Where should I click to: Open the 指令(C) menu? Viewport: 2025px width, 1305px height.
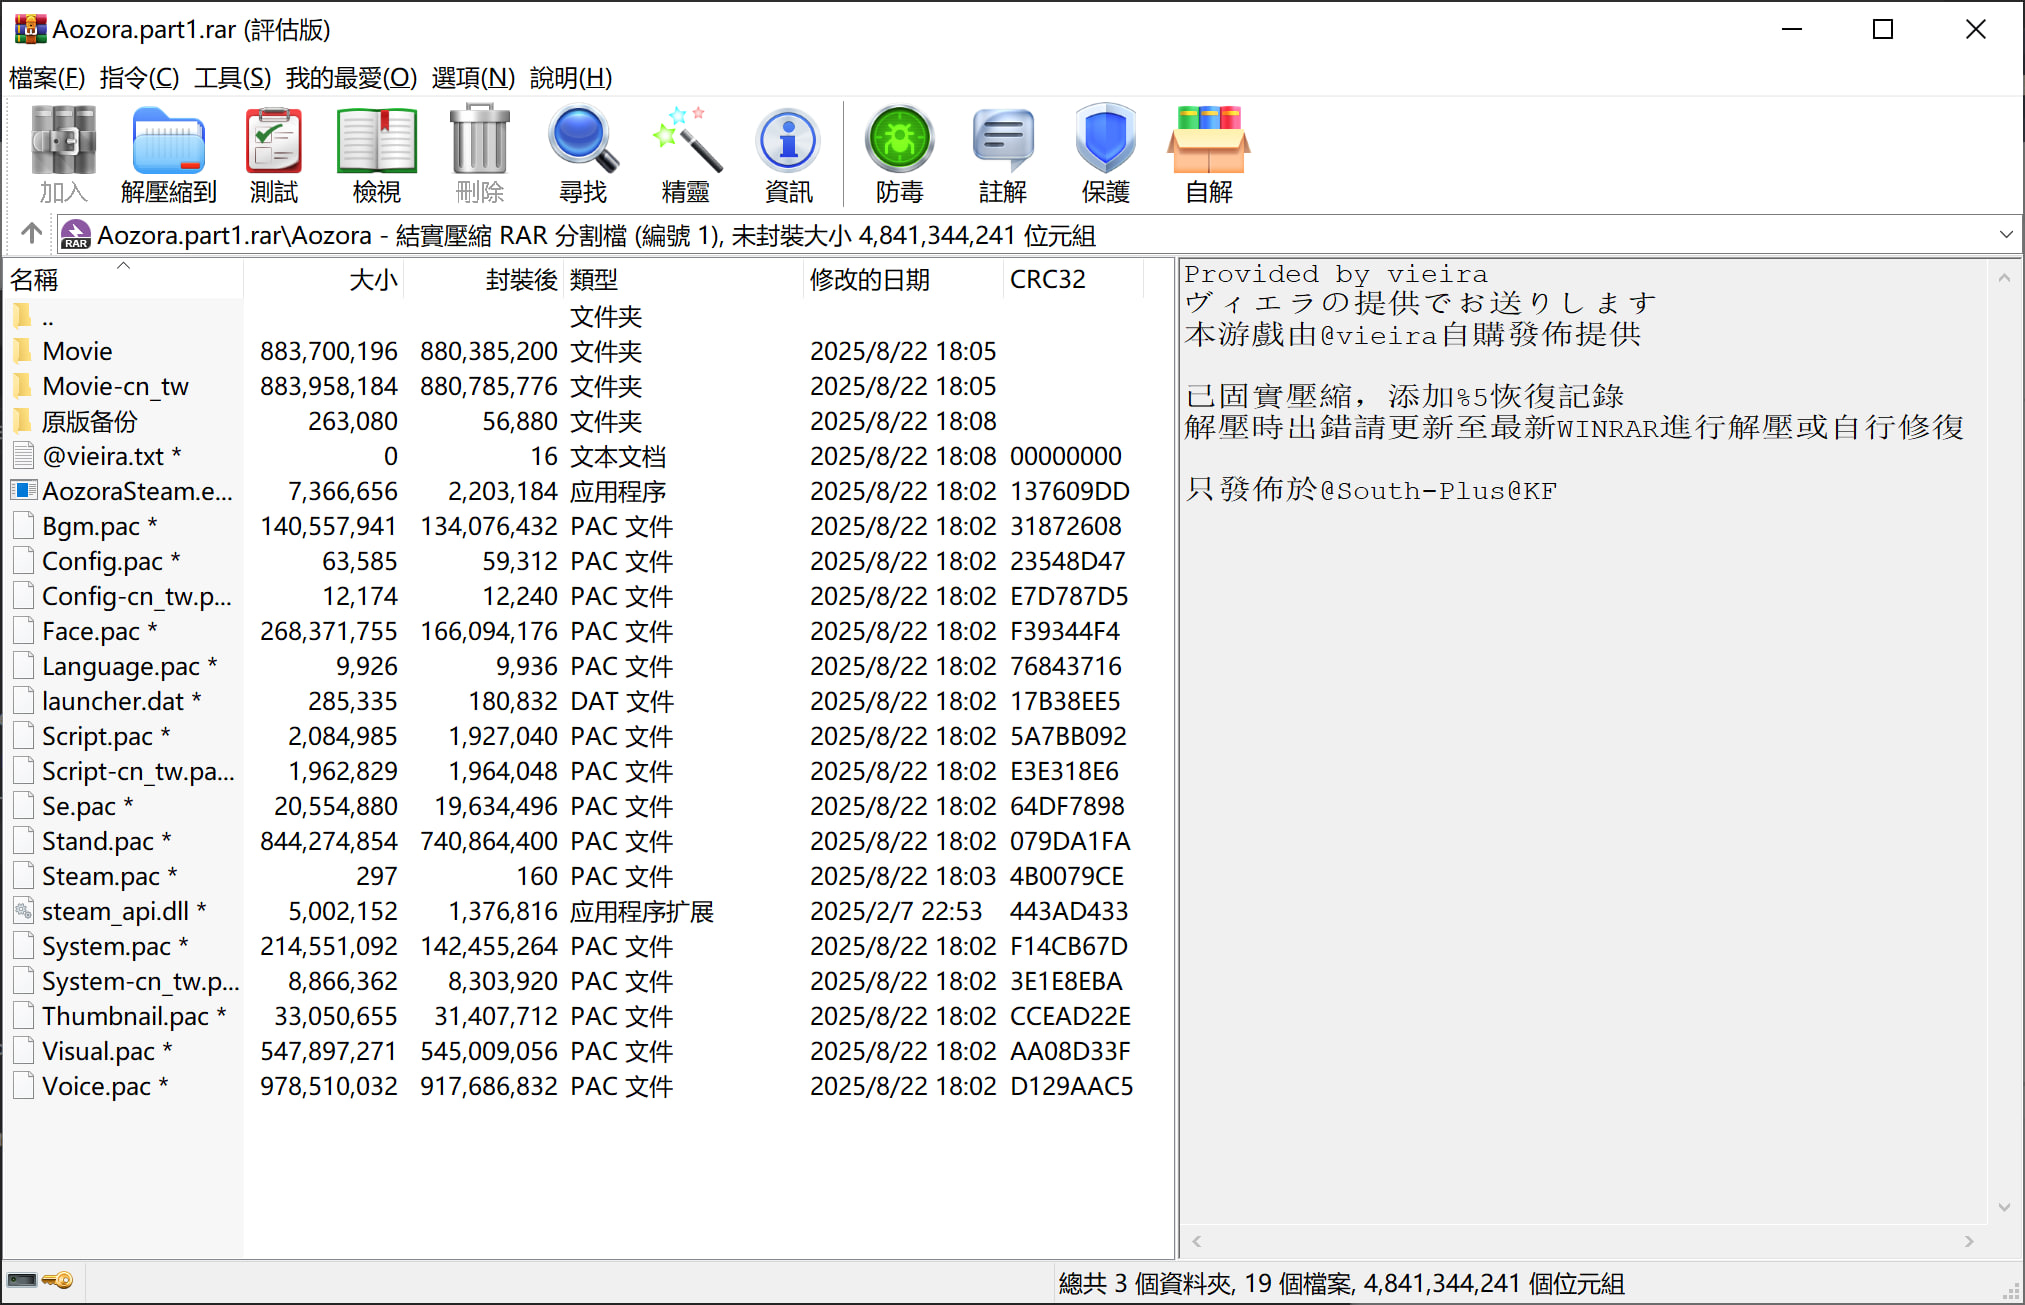pos(139,77)
